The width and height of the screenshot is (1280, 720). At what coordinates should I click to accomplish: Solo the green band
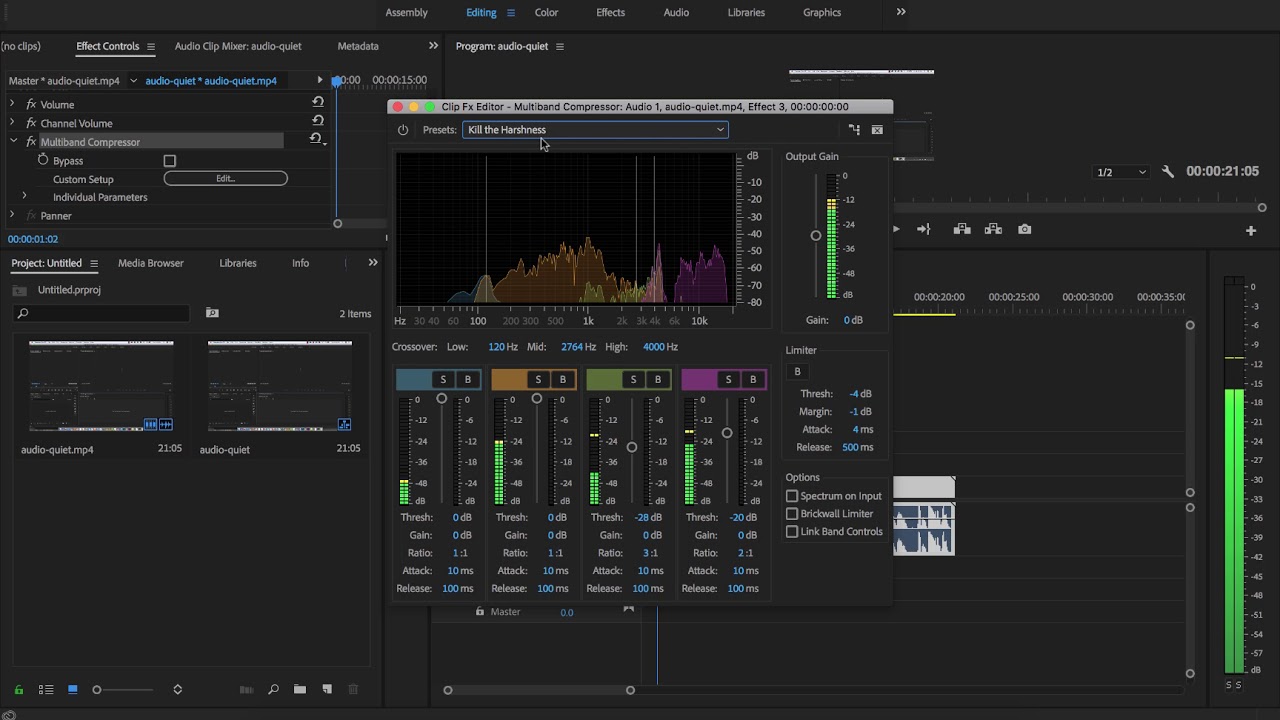633,379
